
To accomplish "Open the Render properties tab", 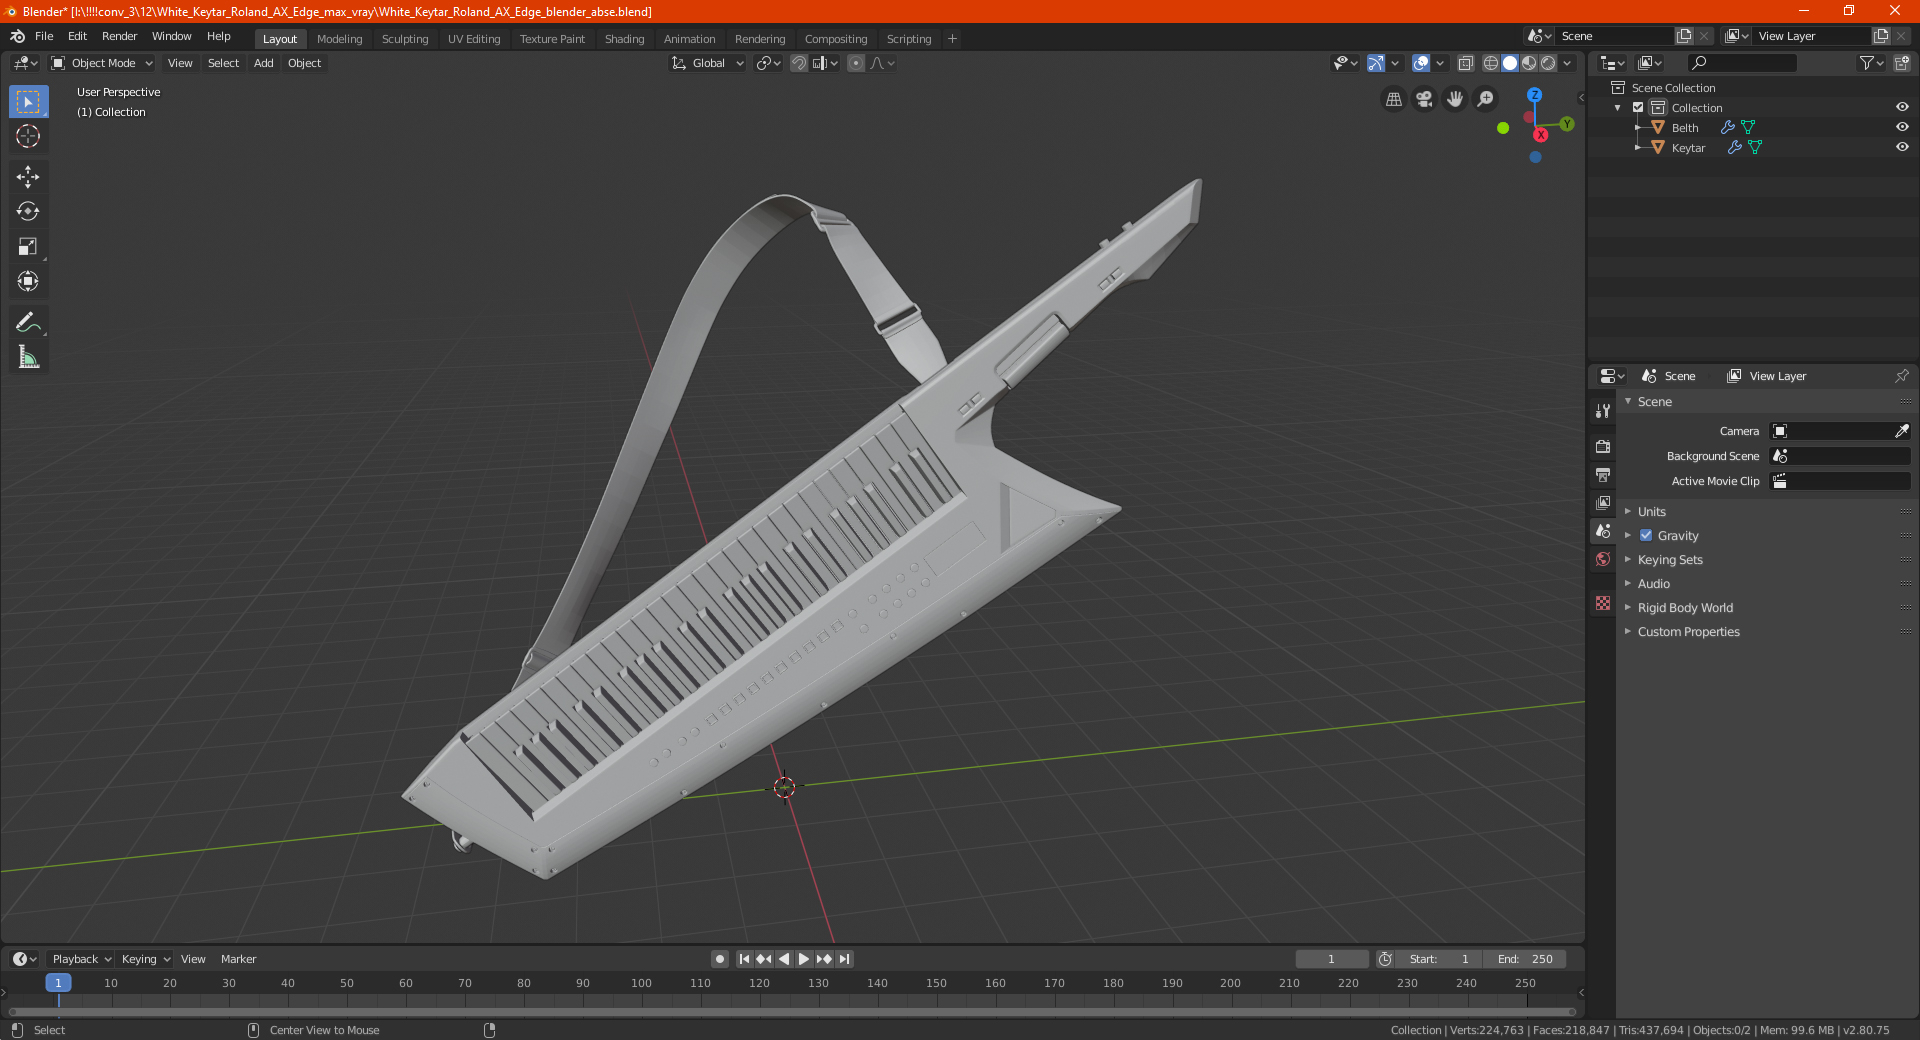I will pyautogui.click(x=1603, y=446).
